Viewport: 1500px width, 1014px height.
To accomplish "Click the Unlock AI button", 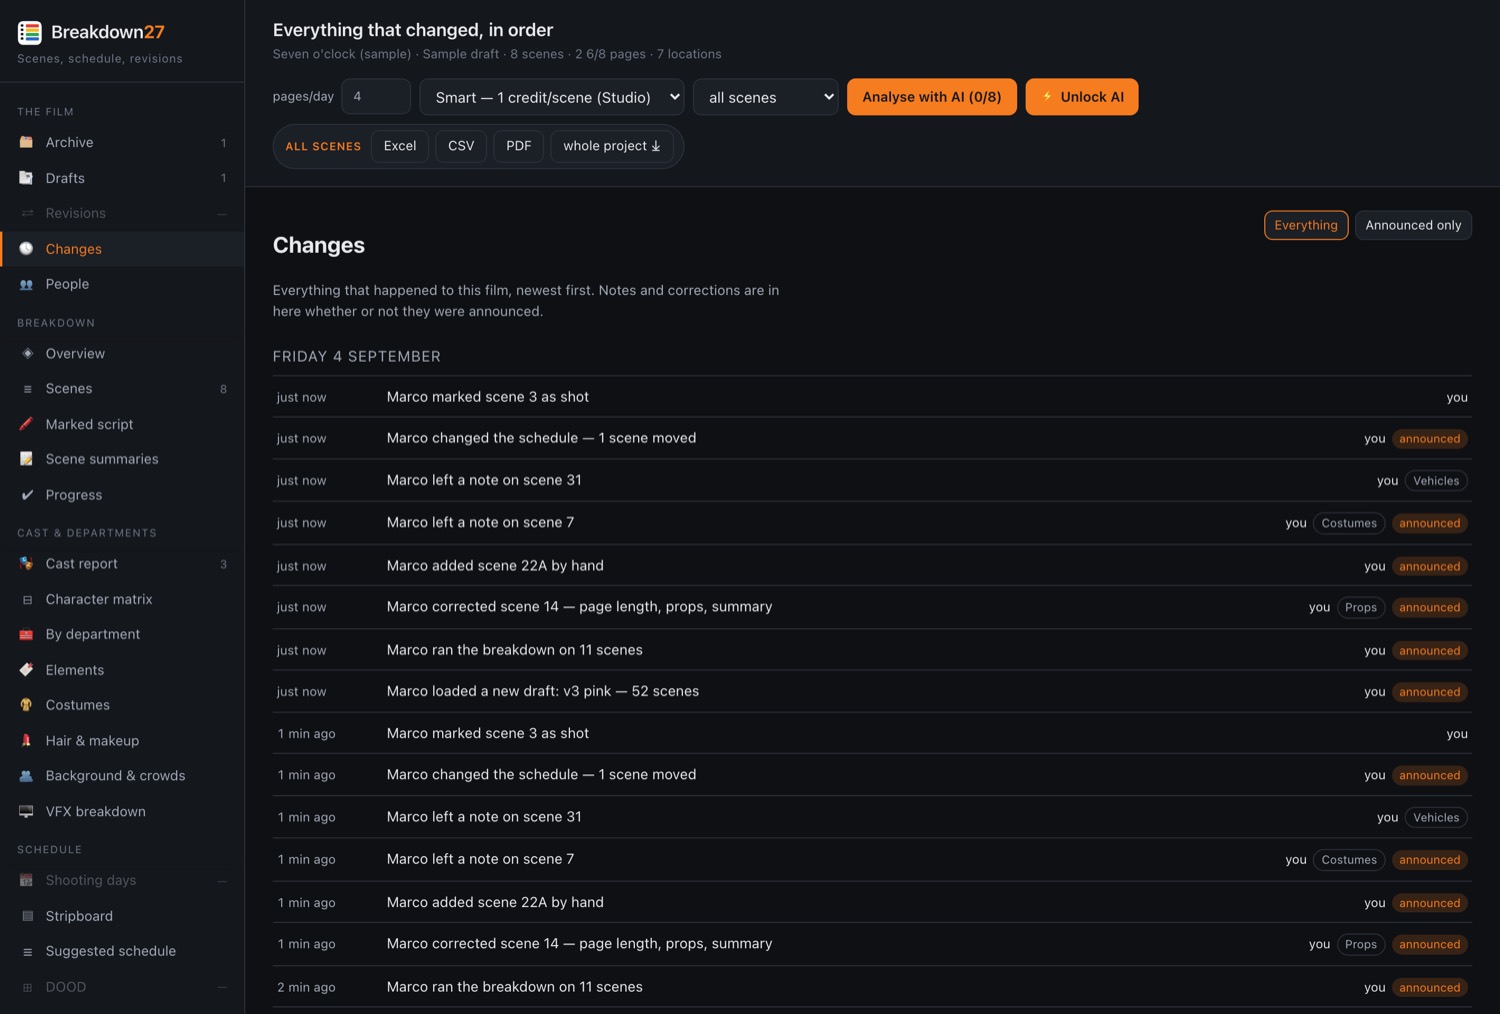I will point(1082,97).
